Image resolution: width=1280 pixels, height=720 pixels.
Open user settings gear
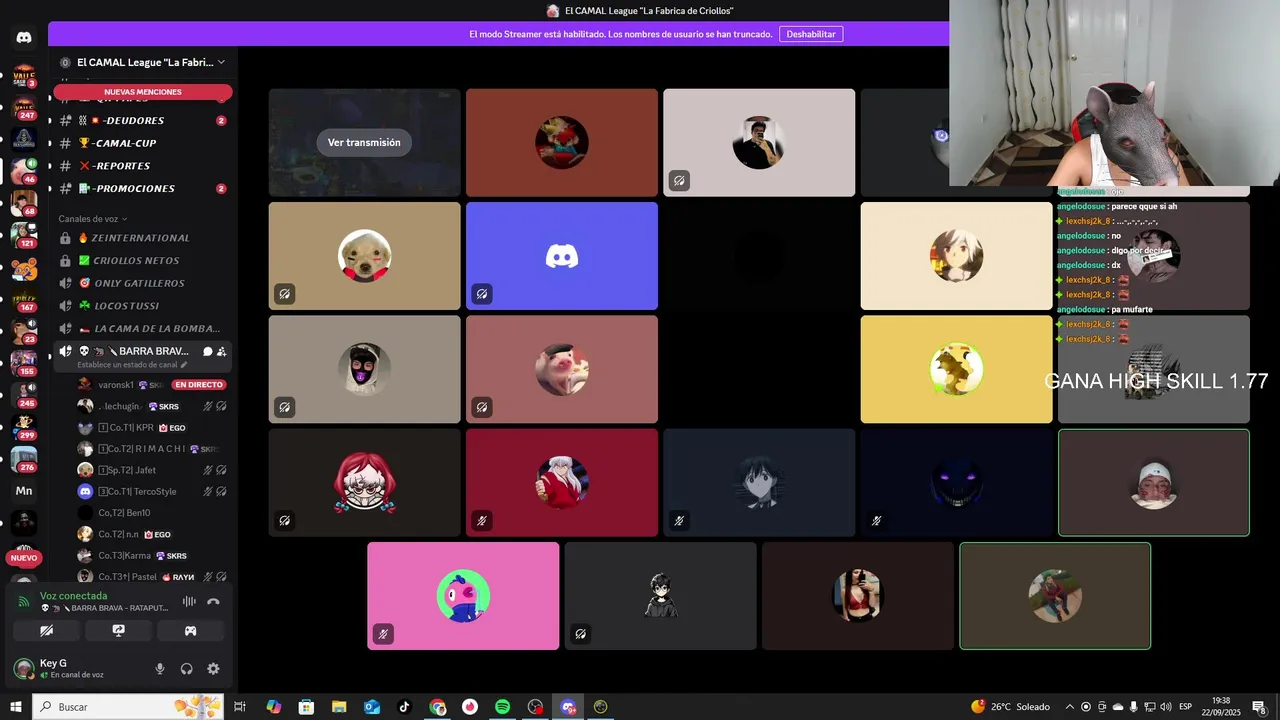point(213,669)
